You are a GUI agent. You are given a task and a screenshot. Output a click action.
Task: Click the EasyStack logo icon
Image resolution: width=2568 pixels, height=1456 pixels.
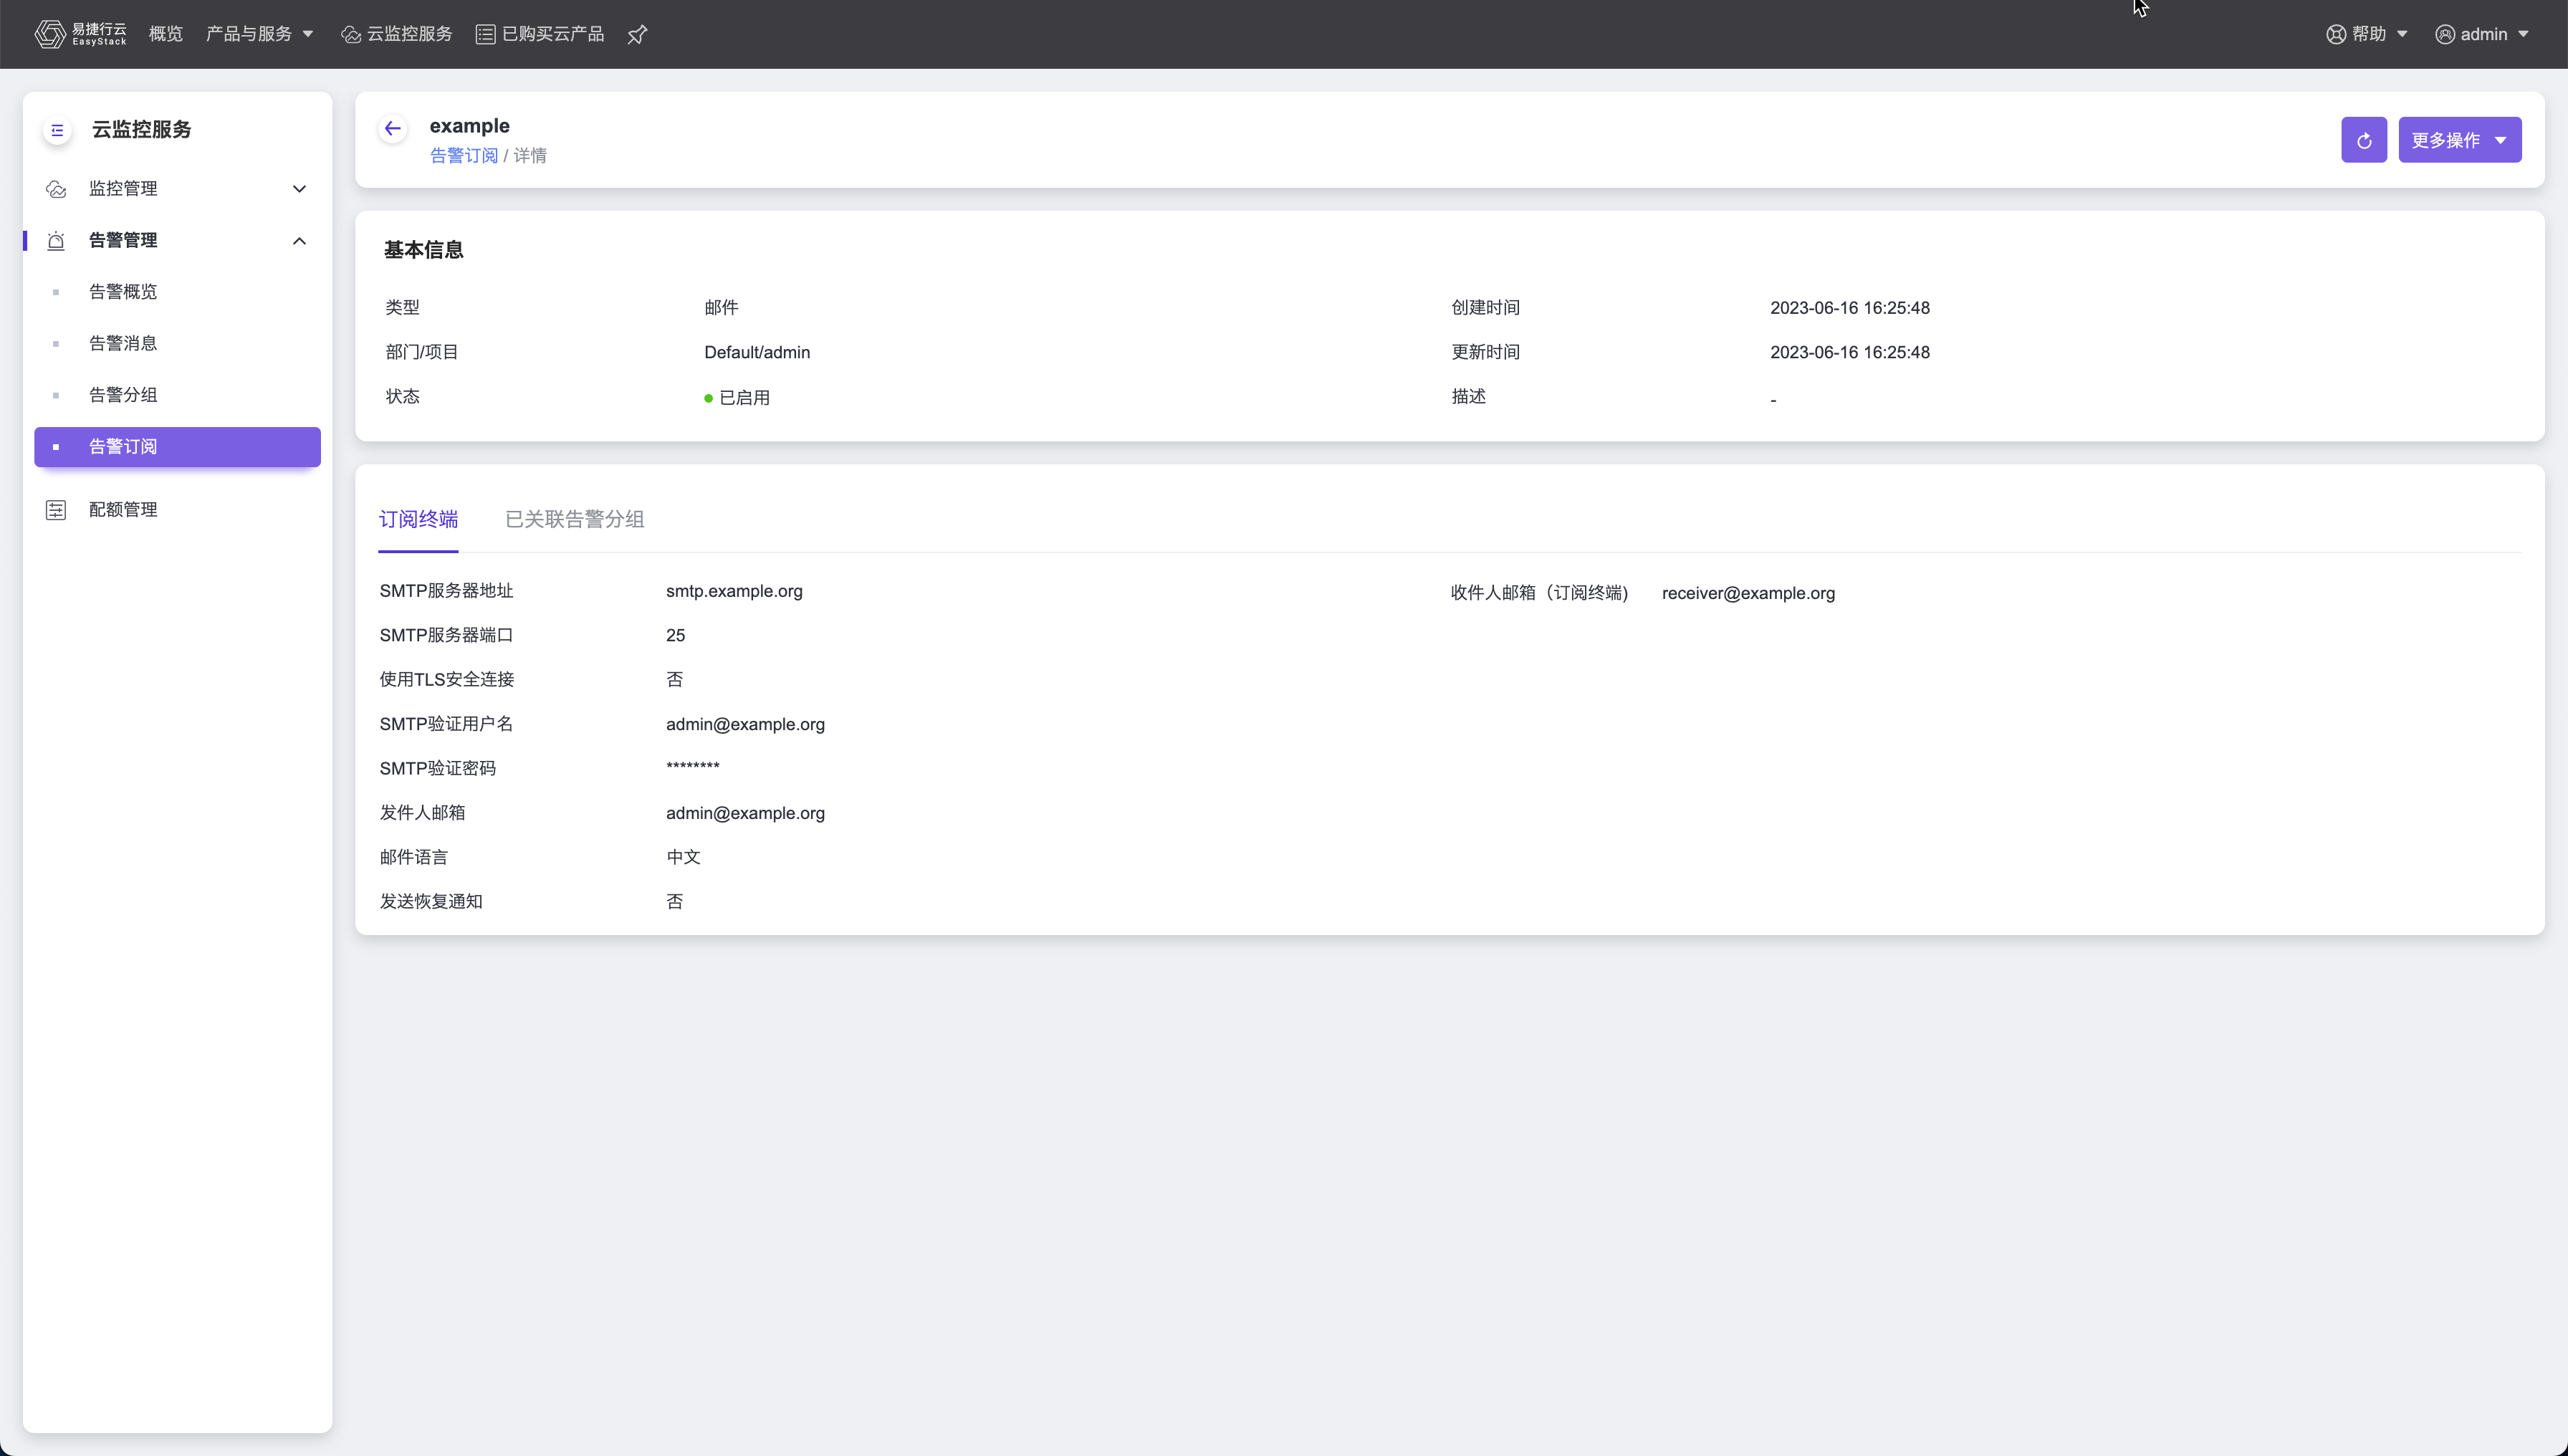[50, 34]
